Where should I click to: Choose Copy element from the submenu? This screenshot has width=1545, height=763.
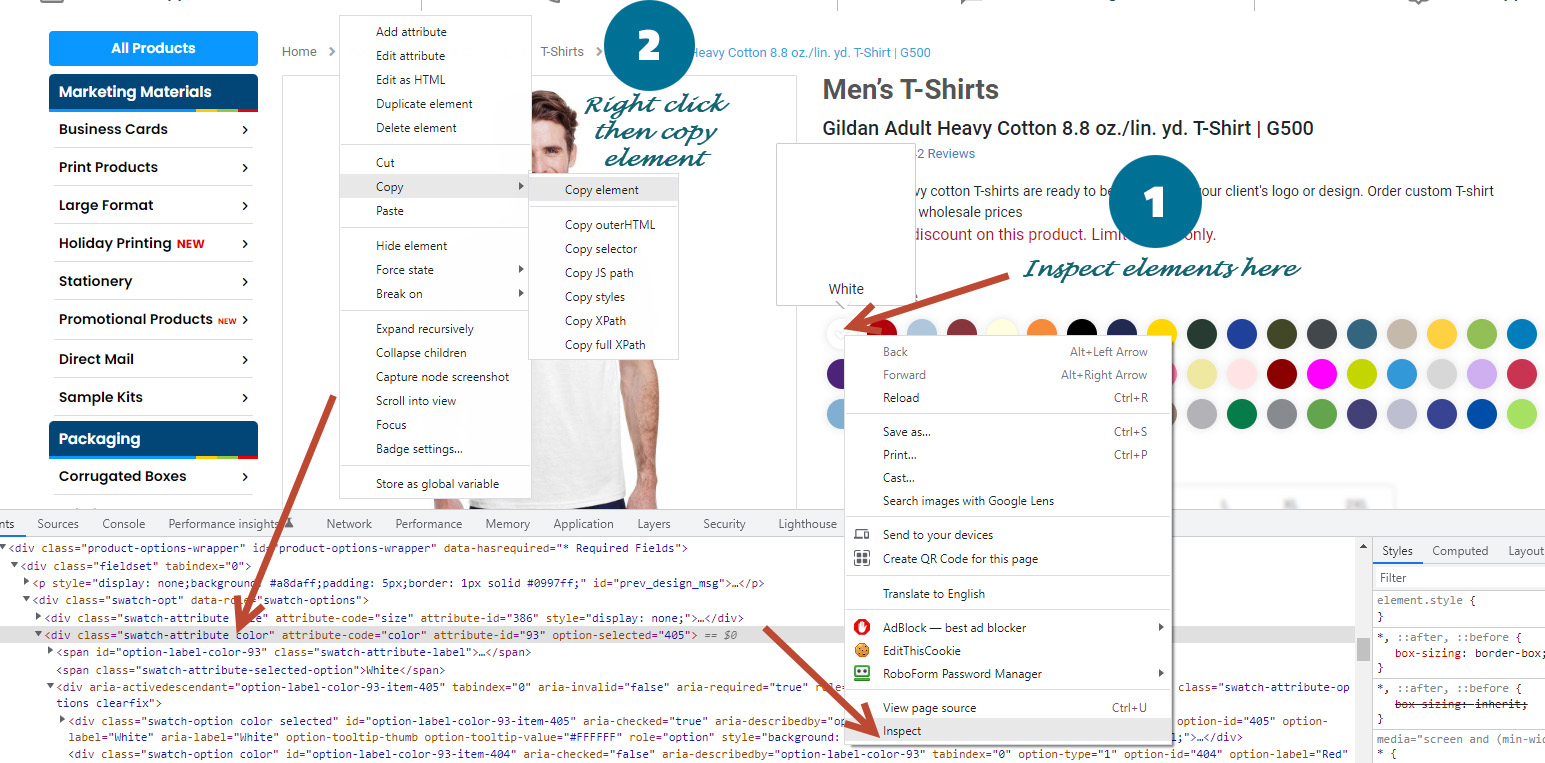(x=602, y=190)
